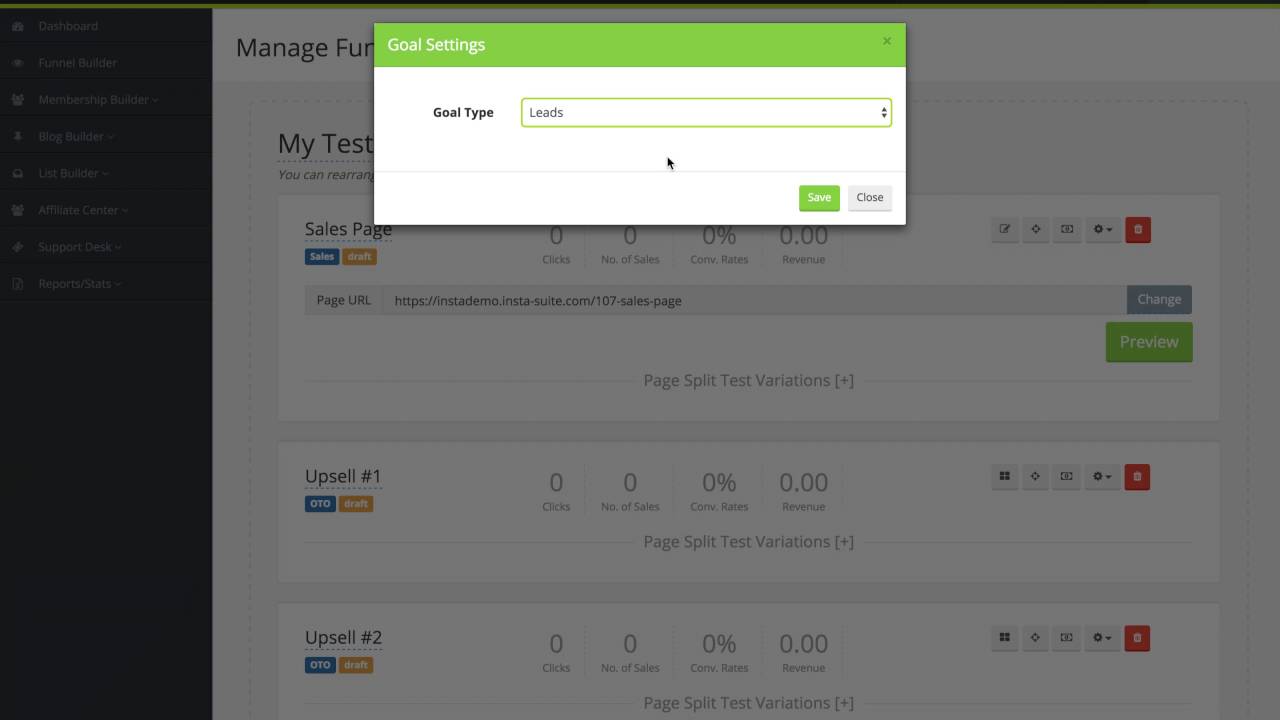Delete Upsell #1 with red trash icon
Viewport: 1280px width, 720px height.
pos(1137,477)
